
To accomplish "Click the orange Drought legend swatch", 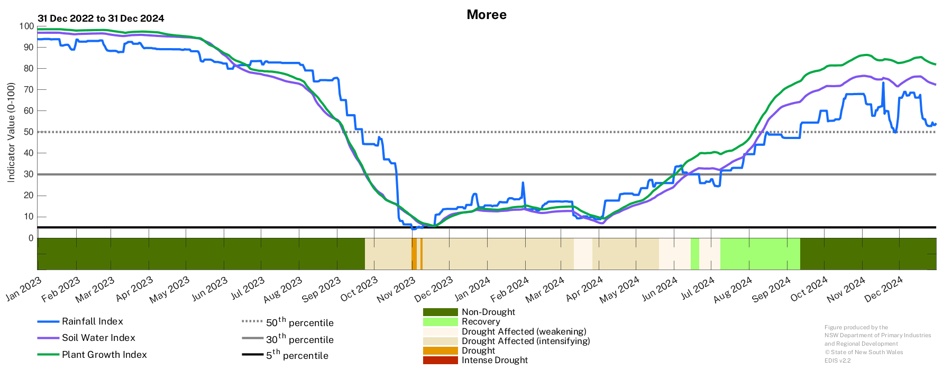I will point(440,351).
